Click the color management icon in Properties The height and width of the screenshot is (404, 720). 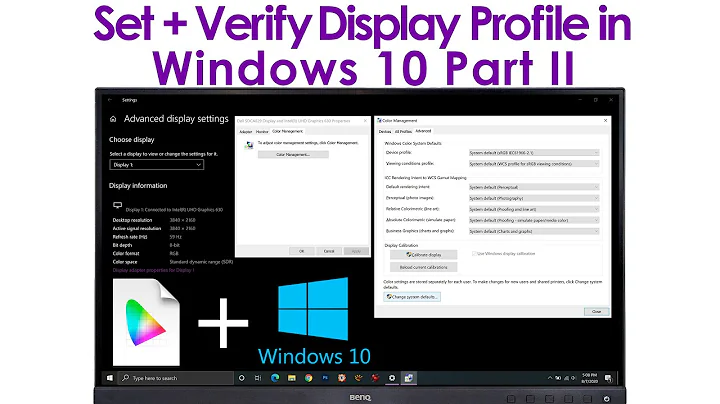[x=249, y=145]
